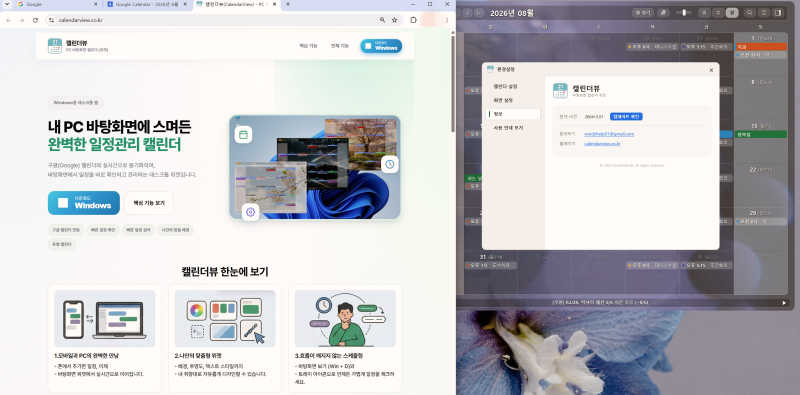Viewport: 800px width, 395px height.
Task: Click the zoom magnifier icon in address bar
Action: tap(382, 20)
